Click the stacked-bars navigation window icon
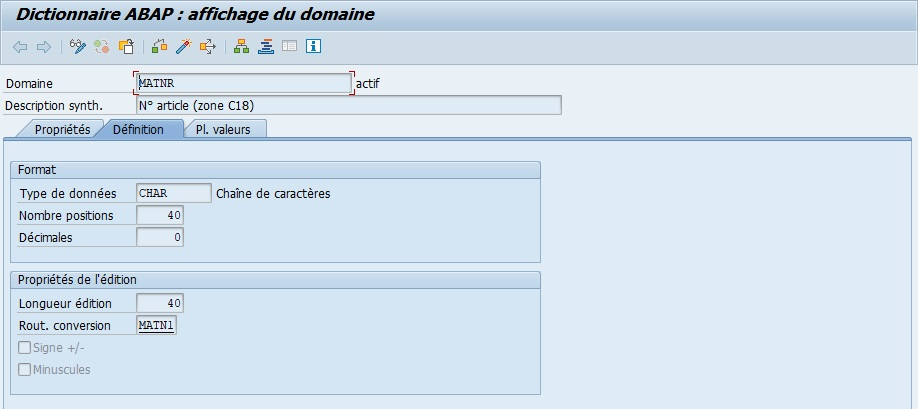 tap(265, 46)
